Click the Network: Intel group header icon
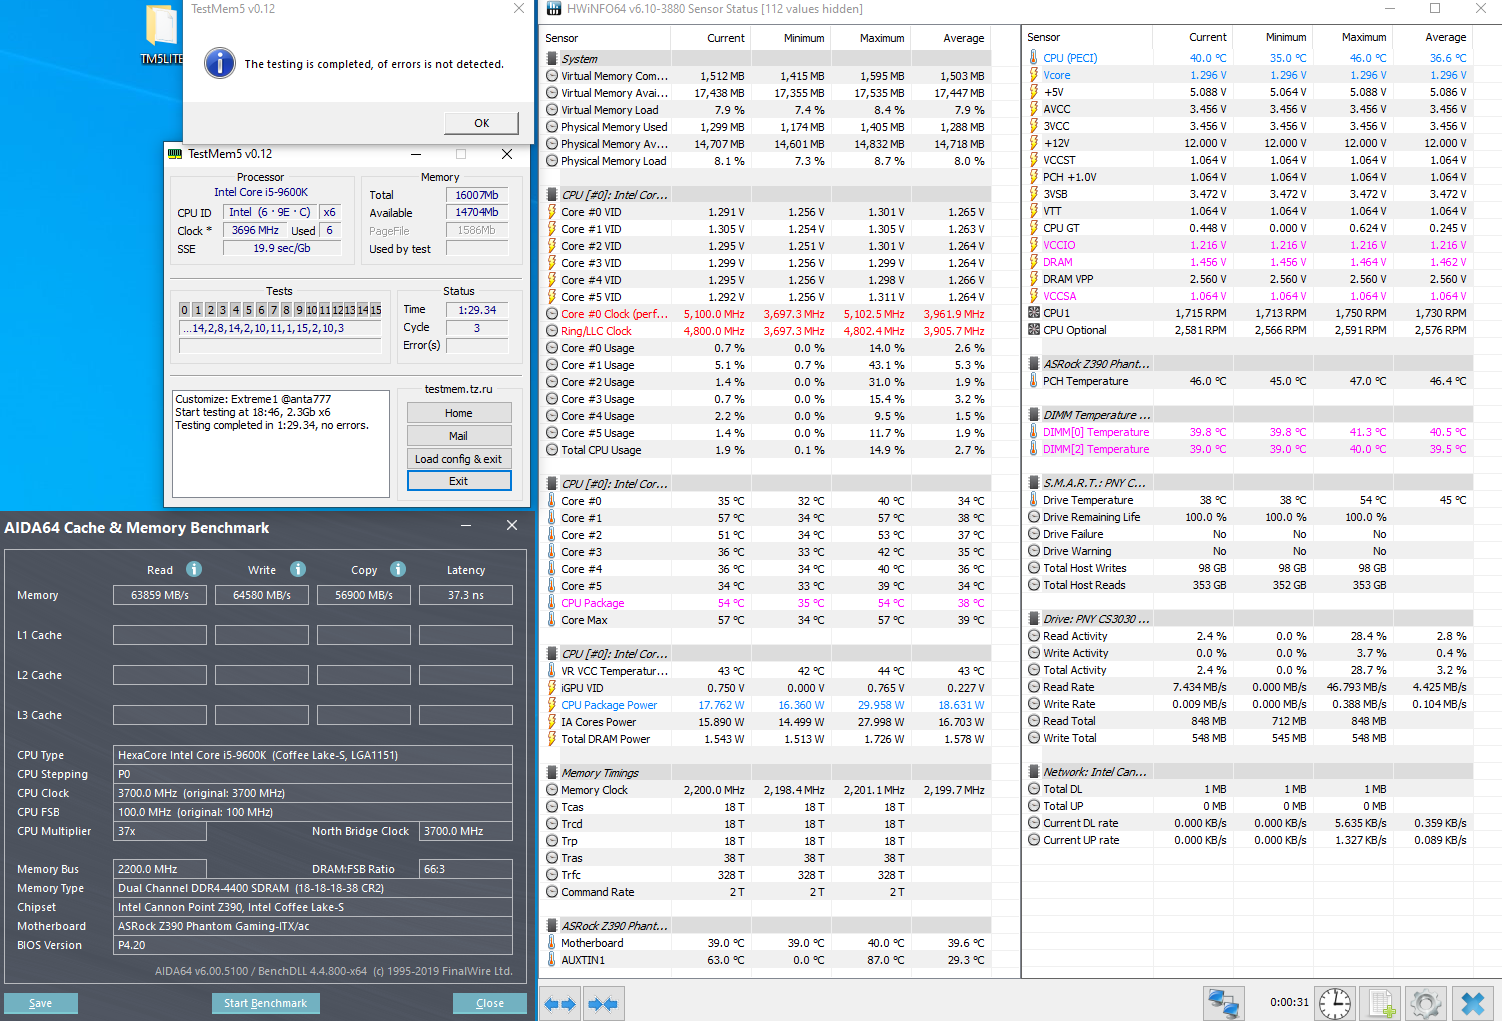Screen dimensions: 1502x1021 tap(1034, 772)
